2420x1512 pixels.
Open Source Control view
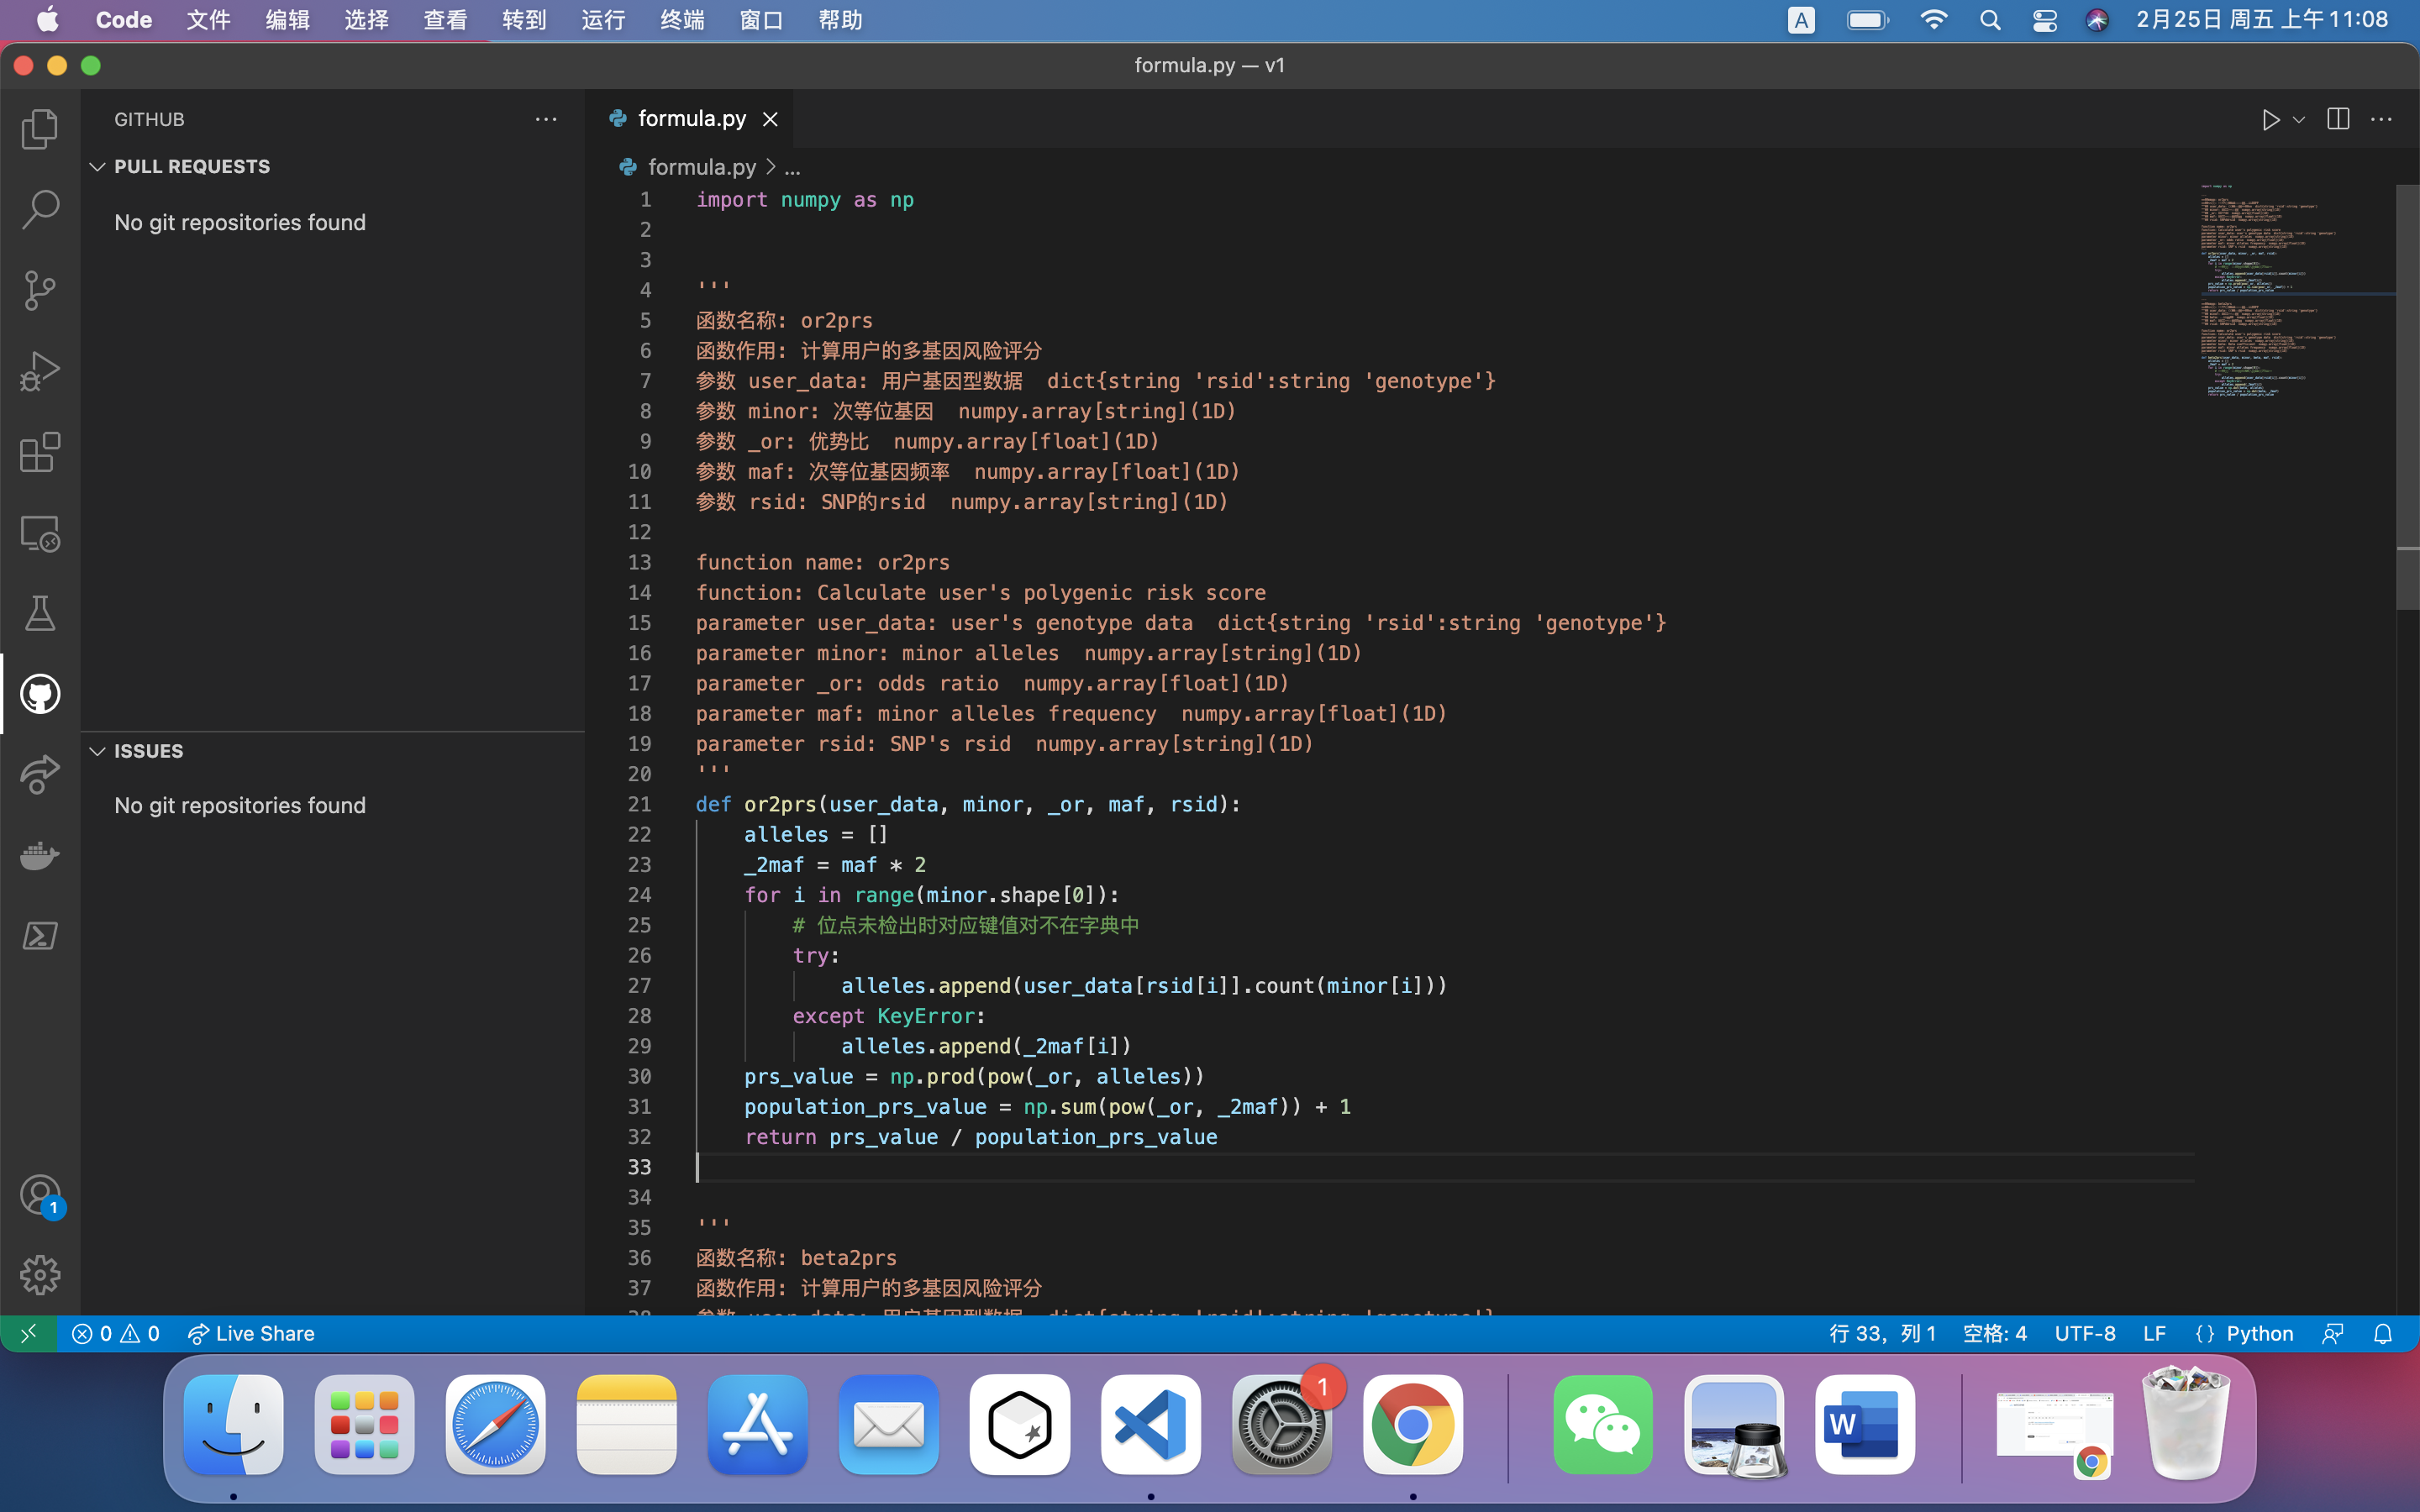coord(40,291)
